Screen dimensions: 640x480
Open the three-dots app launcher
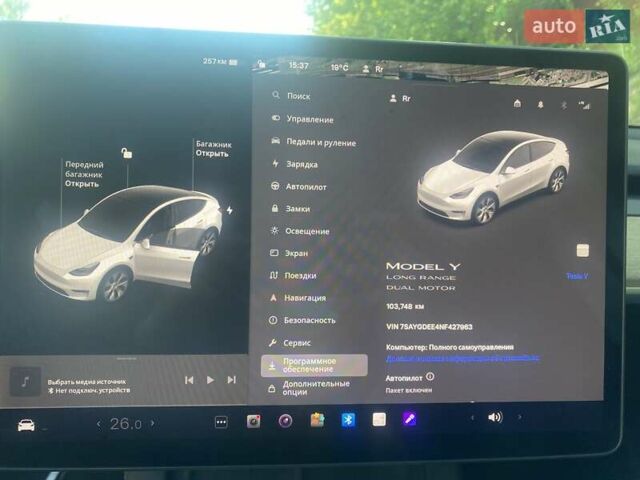221,422
